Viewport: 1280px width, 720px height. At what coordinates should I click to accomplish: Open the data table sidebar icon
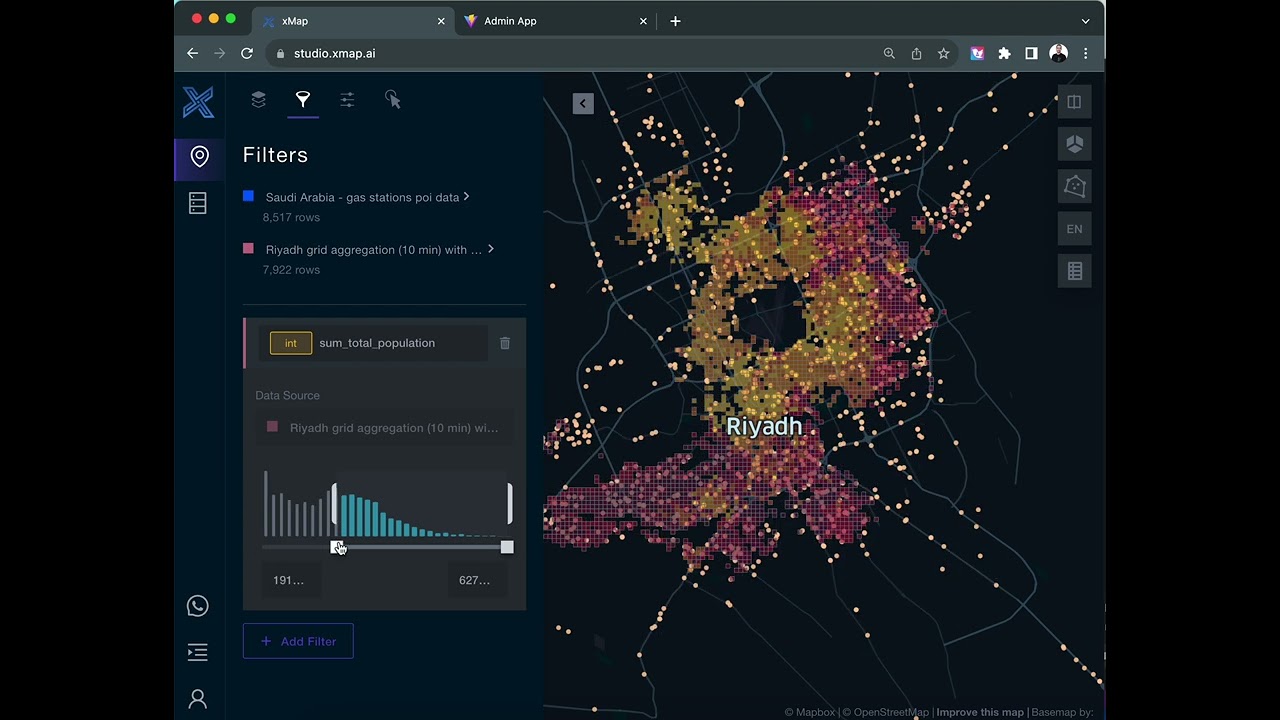[x=198, y=203]
